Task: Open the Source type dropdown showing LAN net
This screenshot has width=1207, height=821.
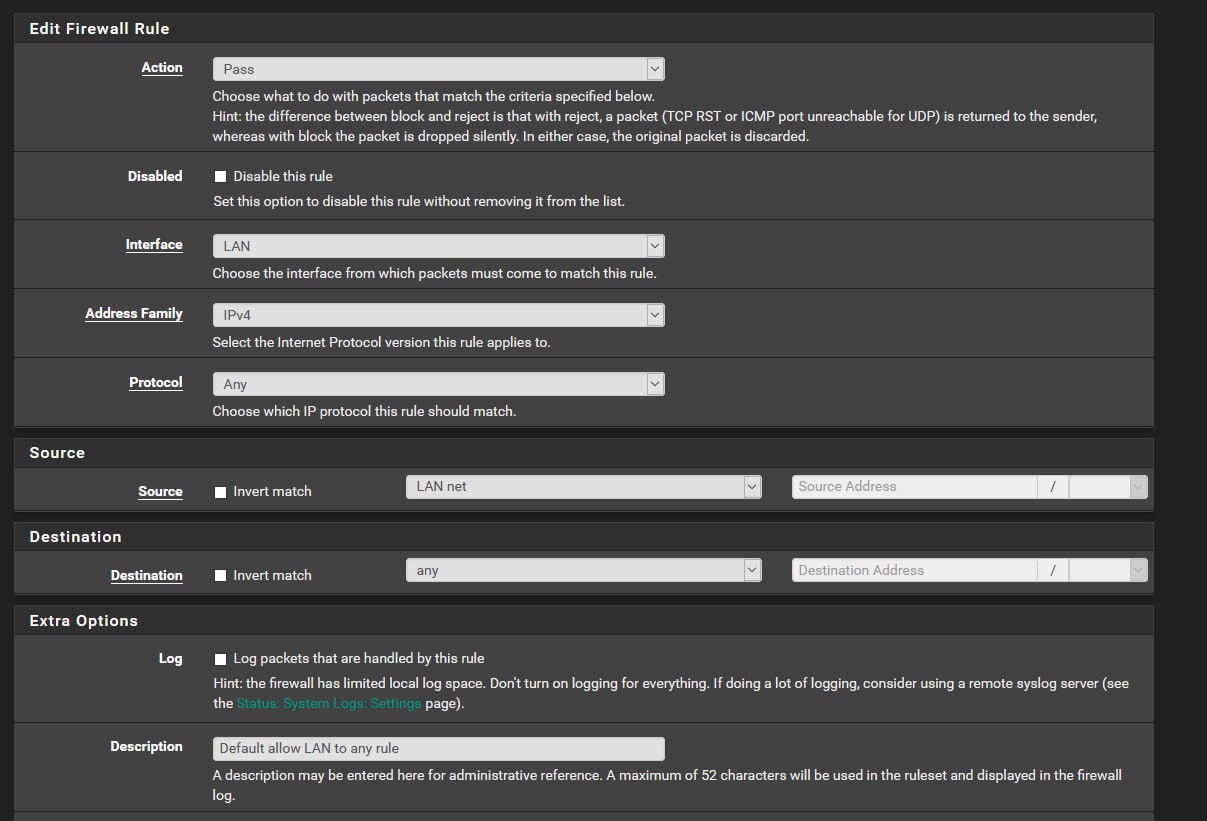Action: click(x=584, y=487)
